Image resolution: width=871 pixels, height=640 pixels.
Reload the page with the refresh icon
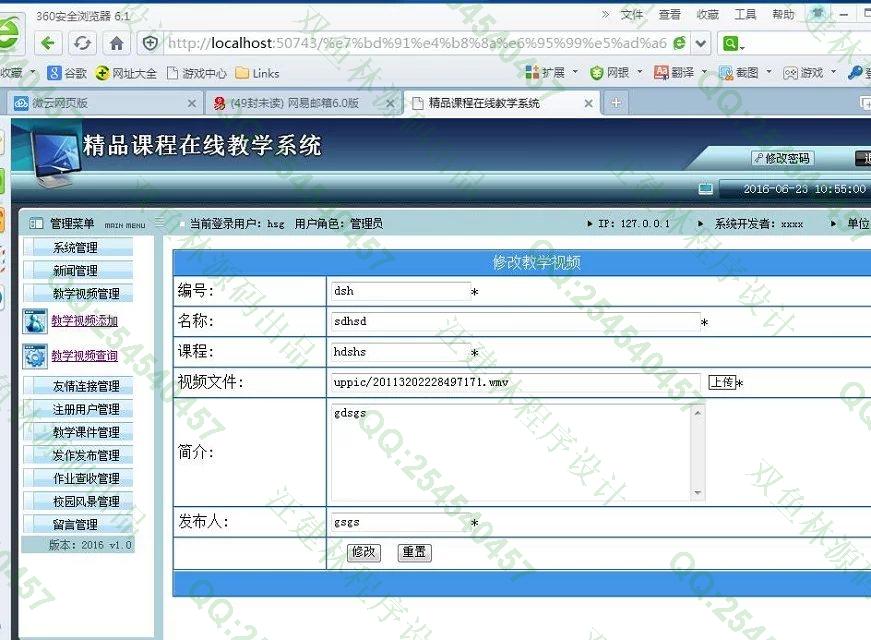coord(83,43)
